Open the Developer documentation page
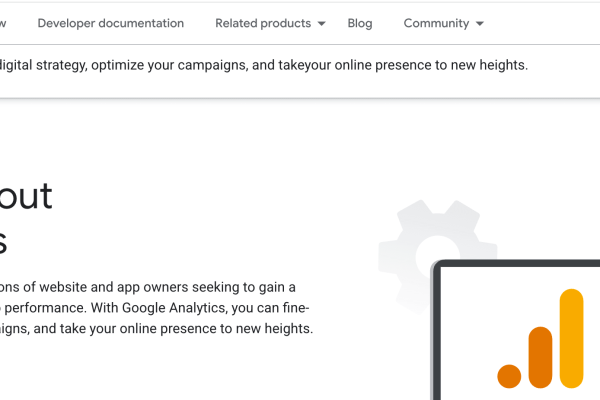The image size is (600, 400). (110, 23)
